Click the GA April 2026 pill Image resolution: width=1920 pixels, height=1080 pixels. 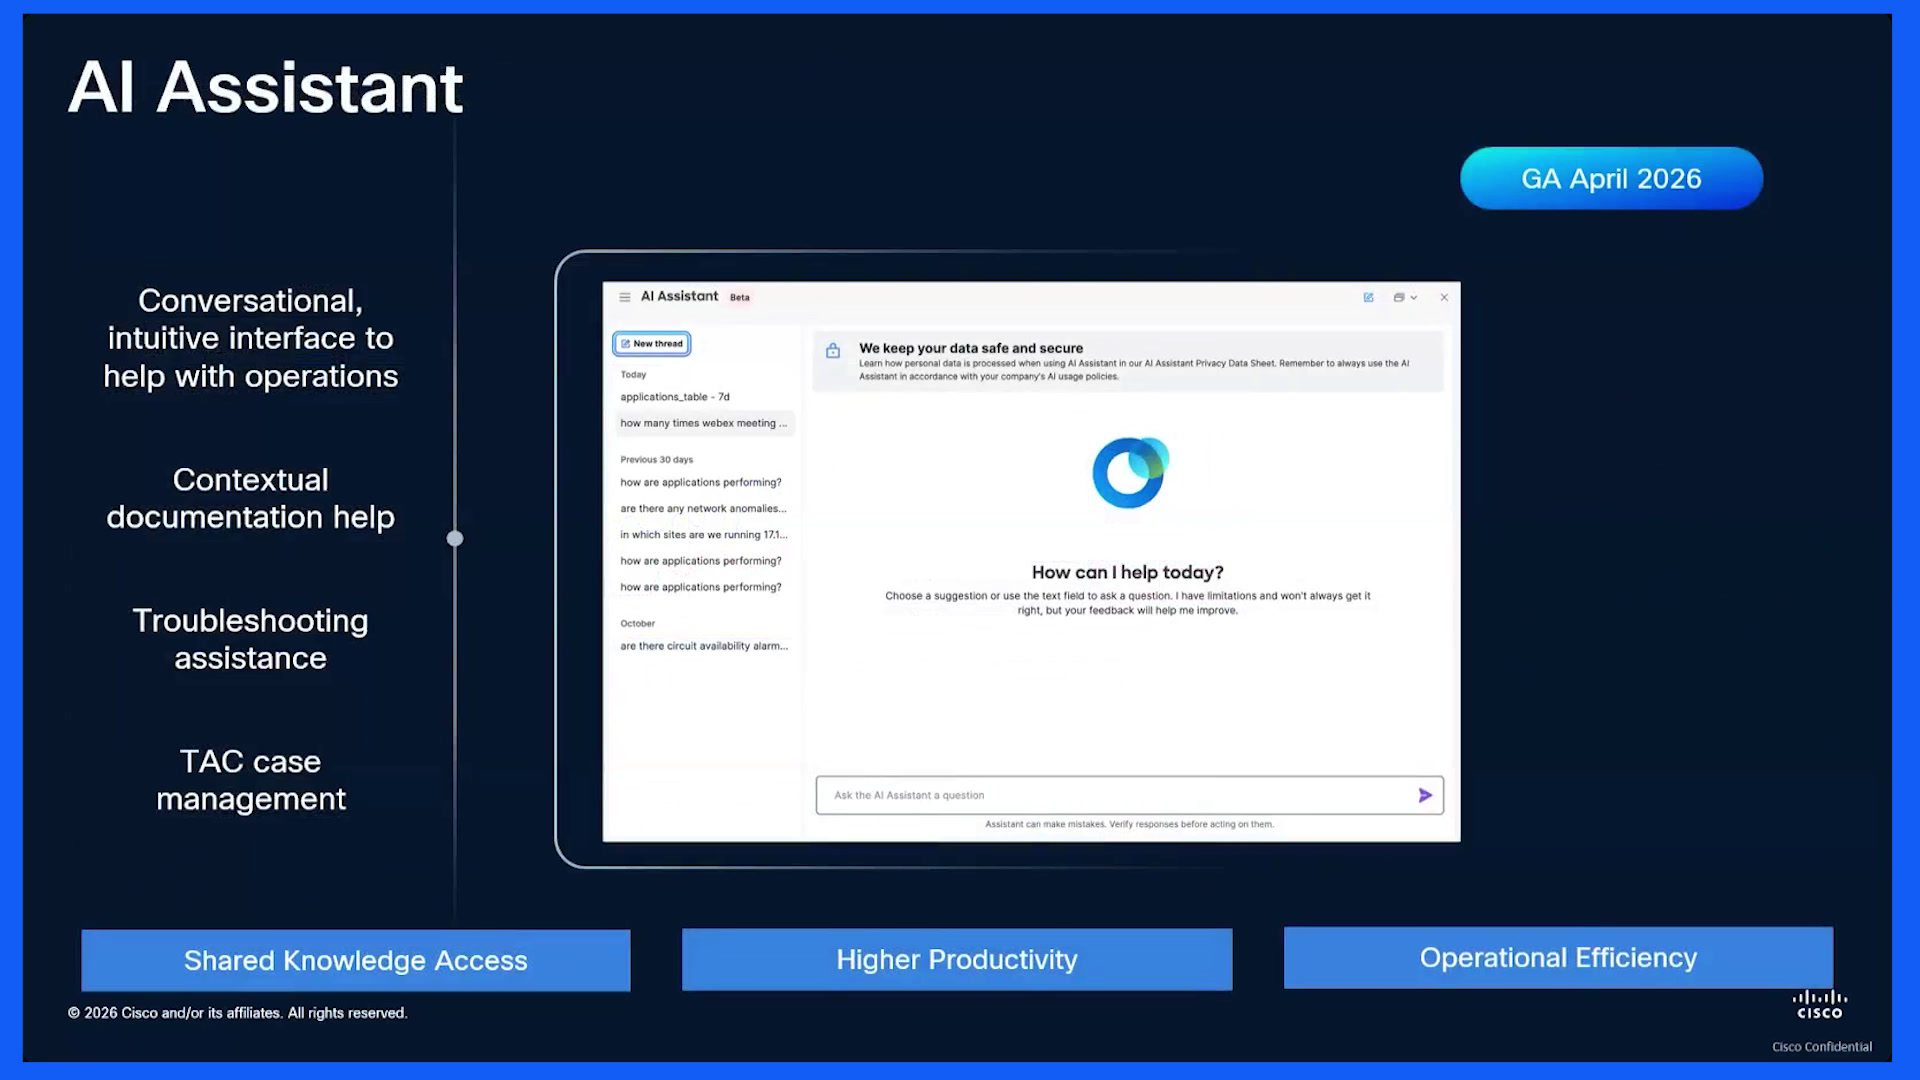point(1611,178)
